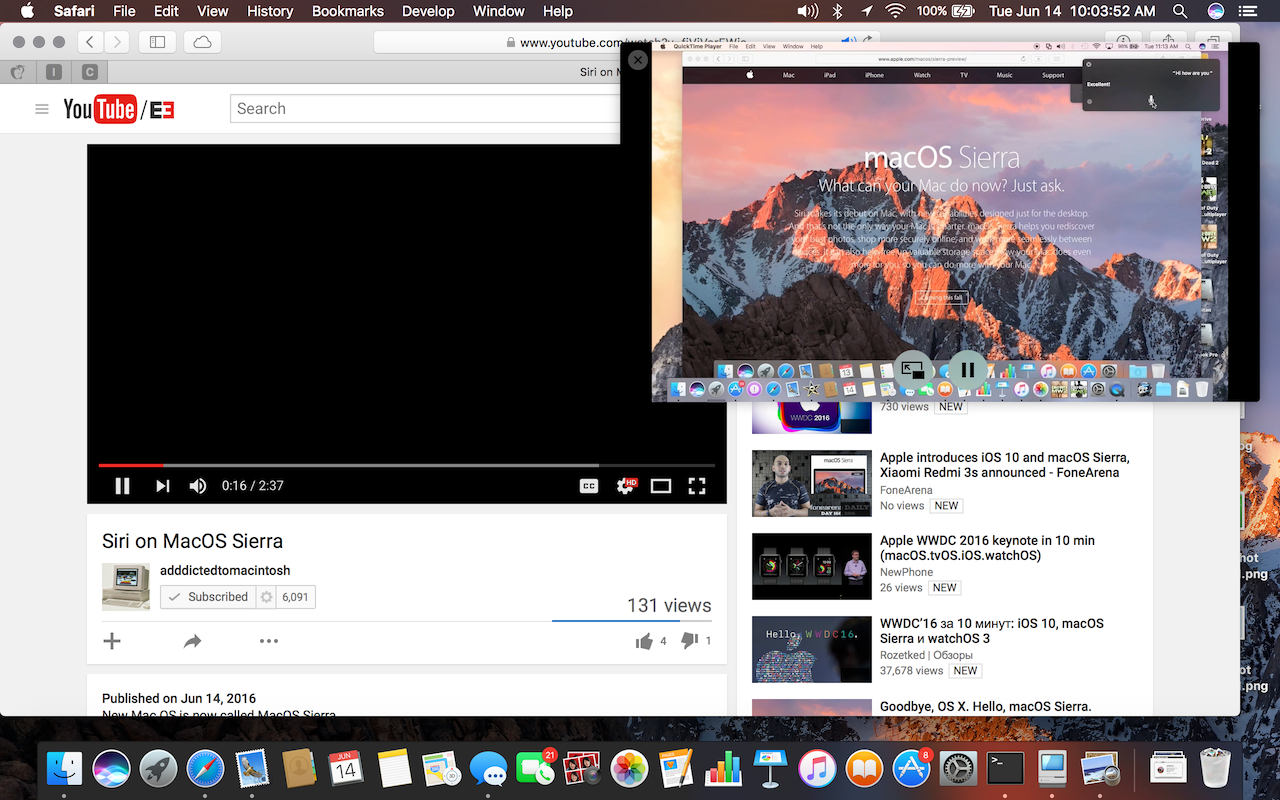Open more actions three-dot menu

(x=269, y=641)
